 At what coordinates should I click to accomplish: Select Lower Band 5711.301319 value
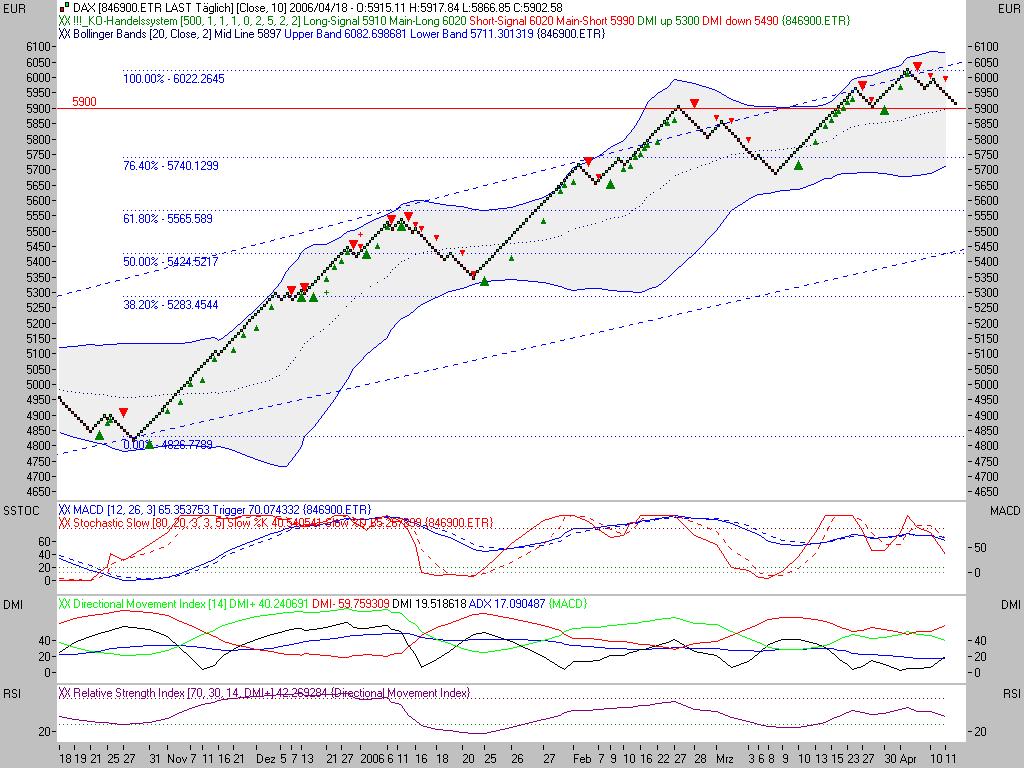[472, 33]
